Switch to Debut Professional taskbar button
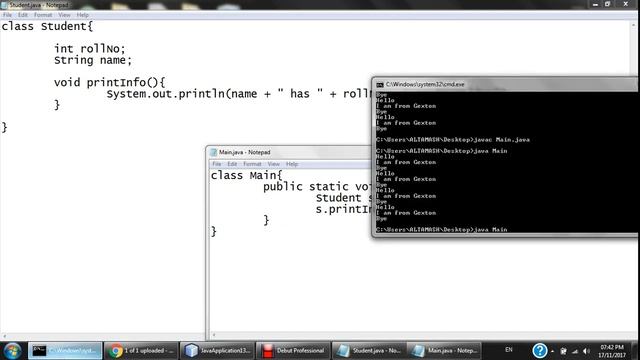Viewport: 640px width, 360px height. click(x=293, y=351)
